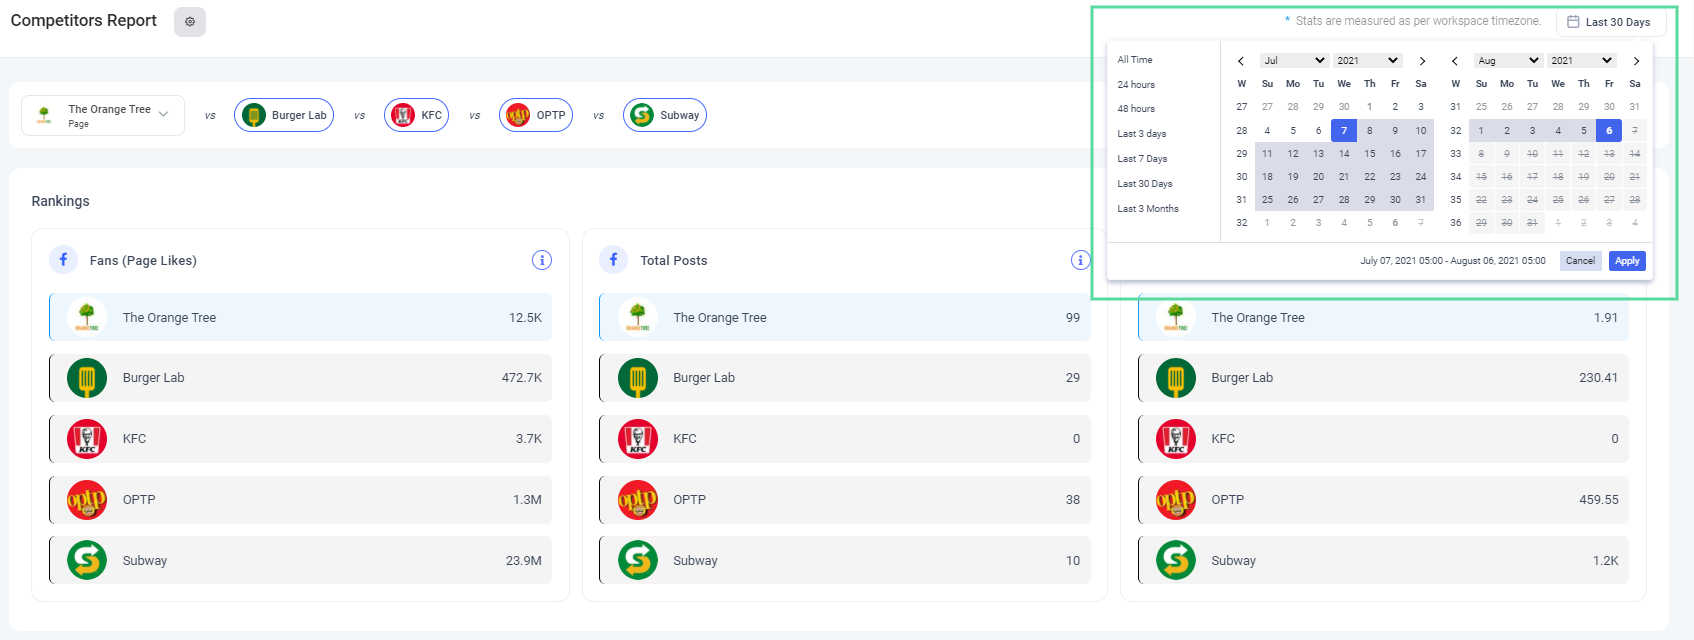Open the report settings gear icon
1694x640 pixels.
coord(190,21)
